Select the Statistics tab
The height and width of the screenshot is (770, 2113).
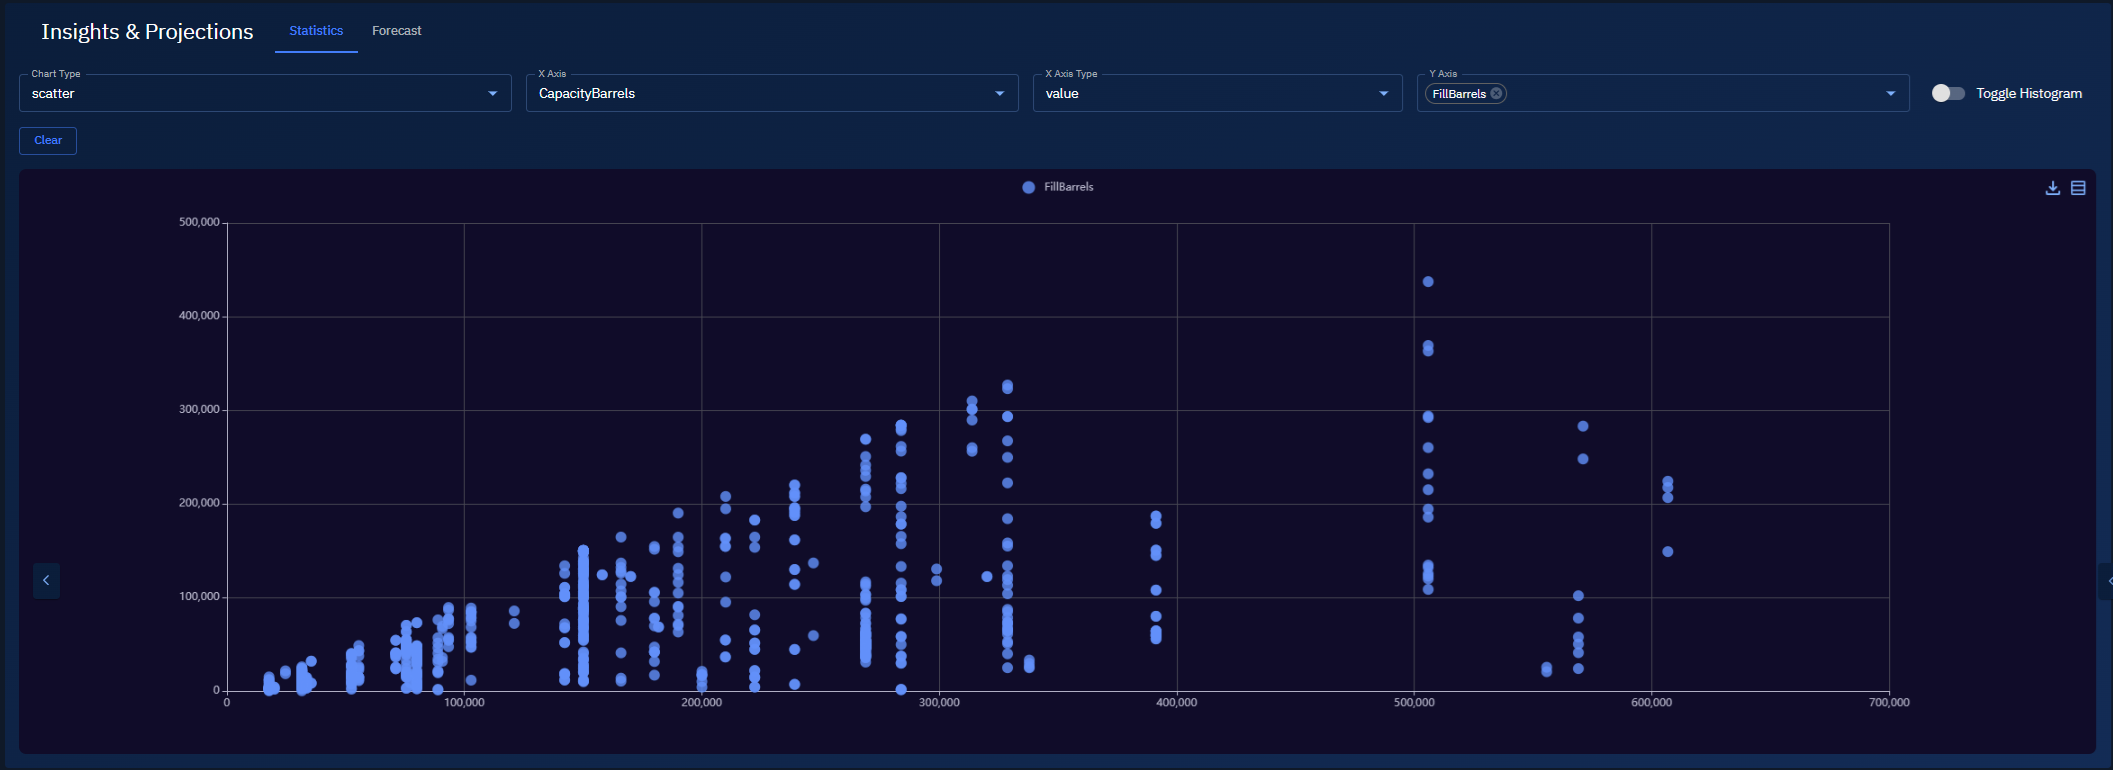[x=316, y=31]
